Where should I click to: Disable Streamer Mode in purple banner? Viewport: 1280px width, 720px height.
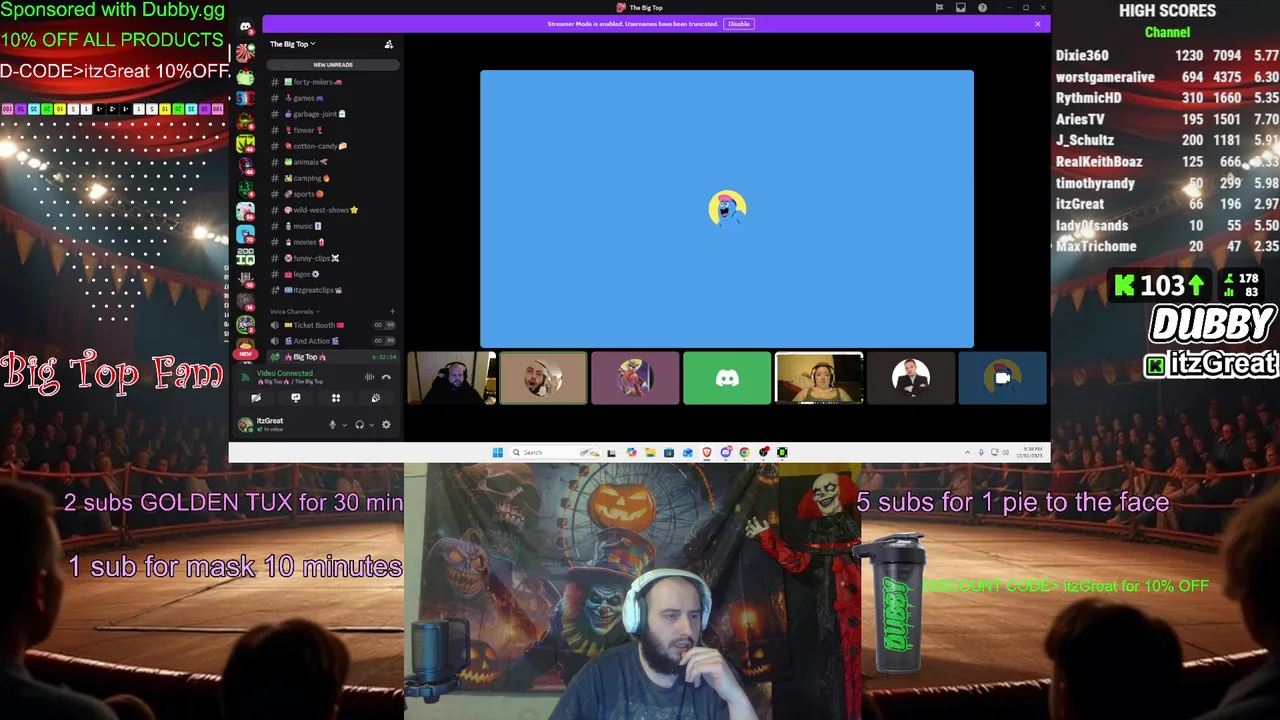(739, 24)
